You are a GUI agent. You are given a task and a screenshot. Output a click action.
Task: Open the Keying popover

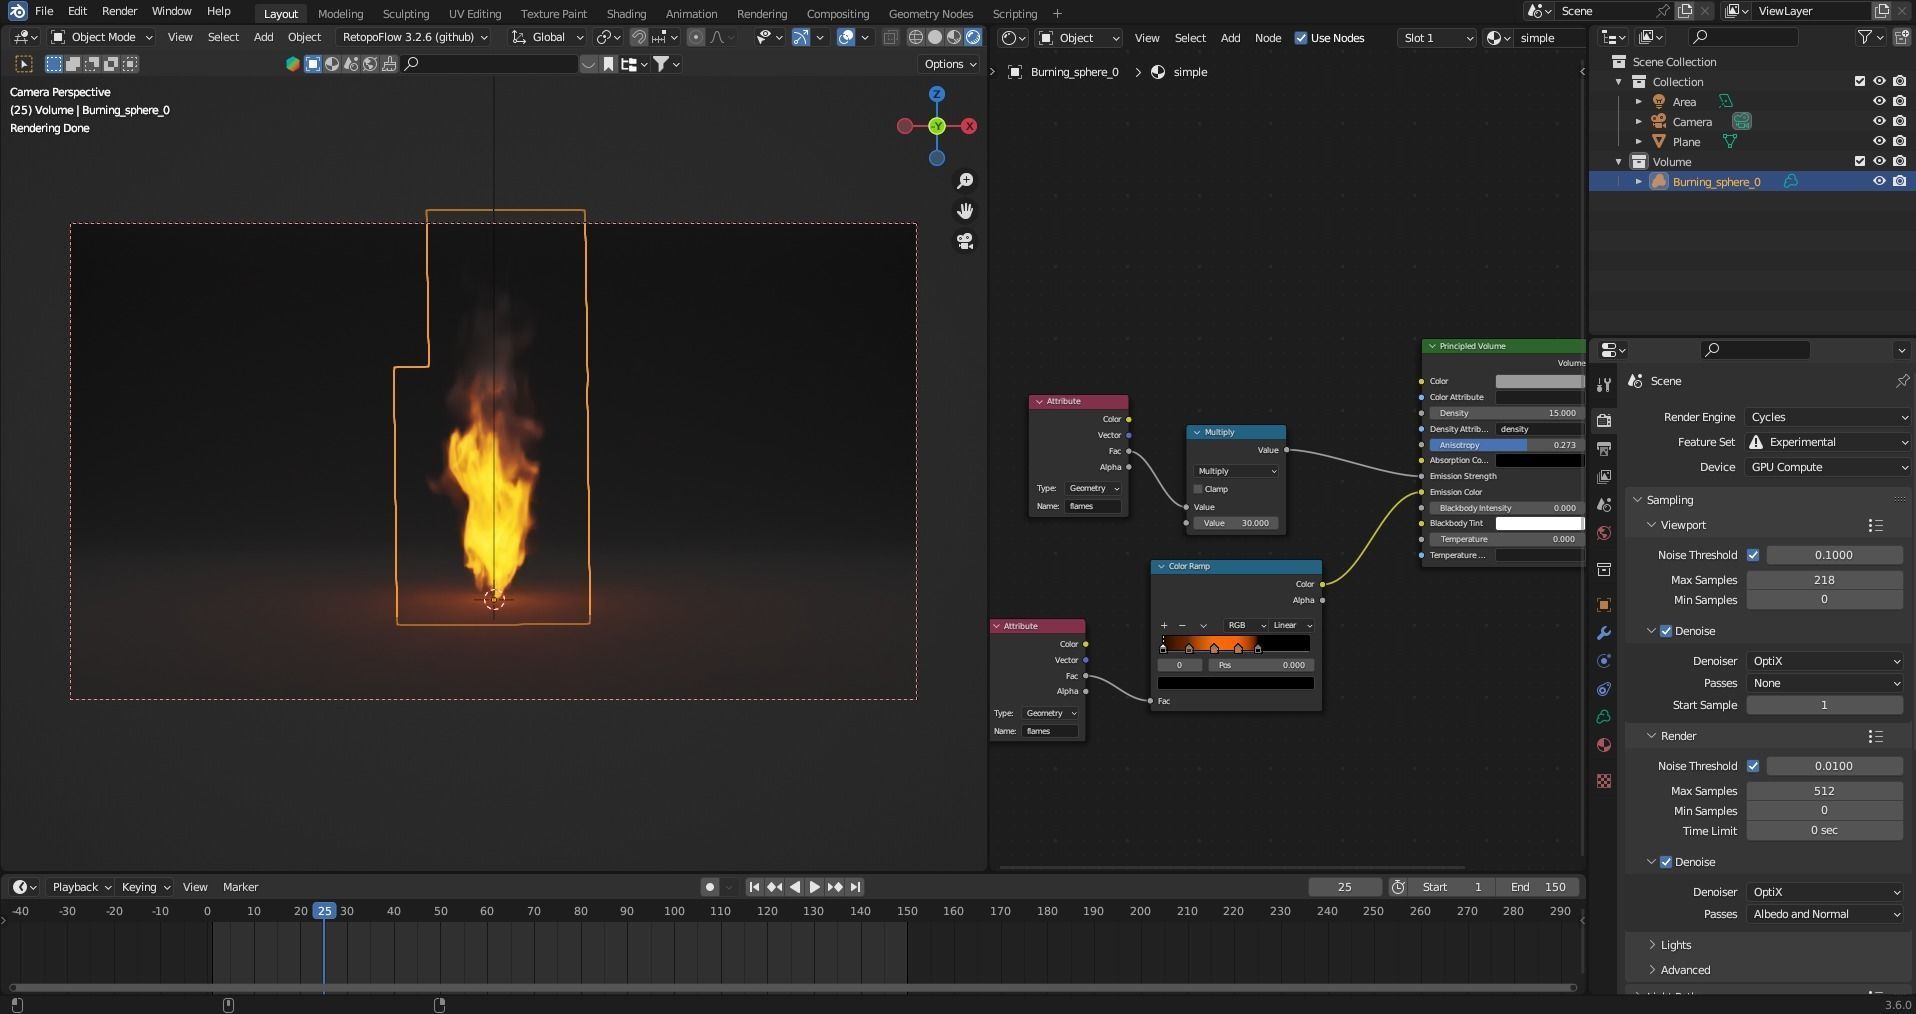click(x=145, y=887)
